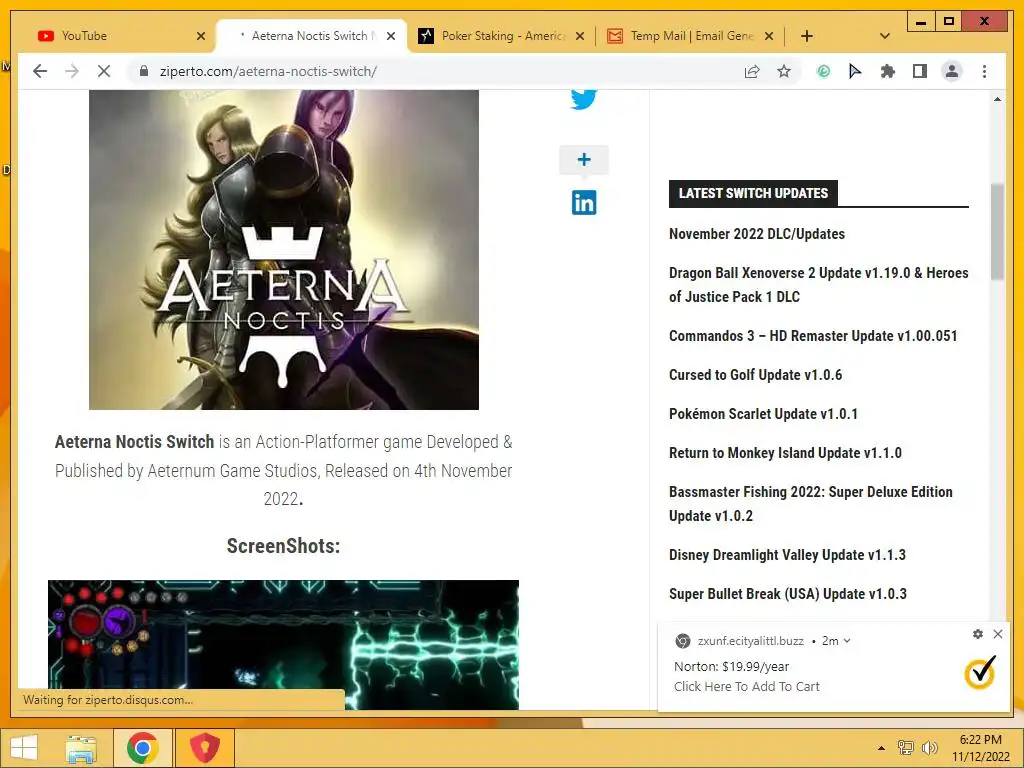Open November 2022 DLC/Updates link
1024x768 pixels.
[x=757, y=234]
